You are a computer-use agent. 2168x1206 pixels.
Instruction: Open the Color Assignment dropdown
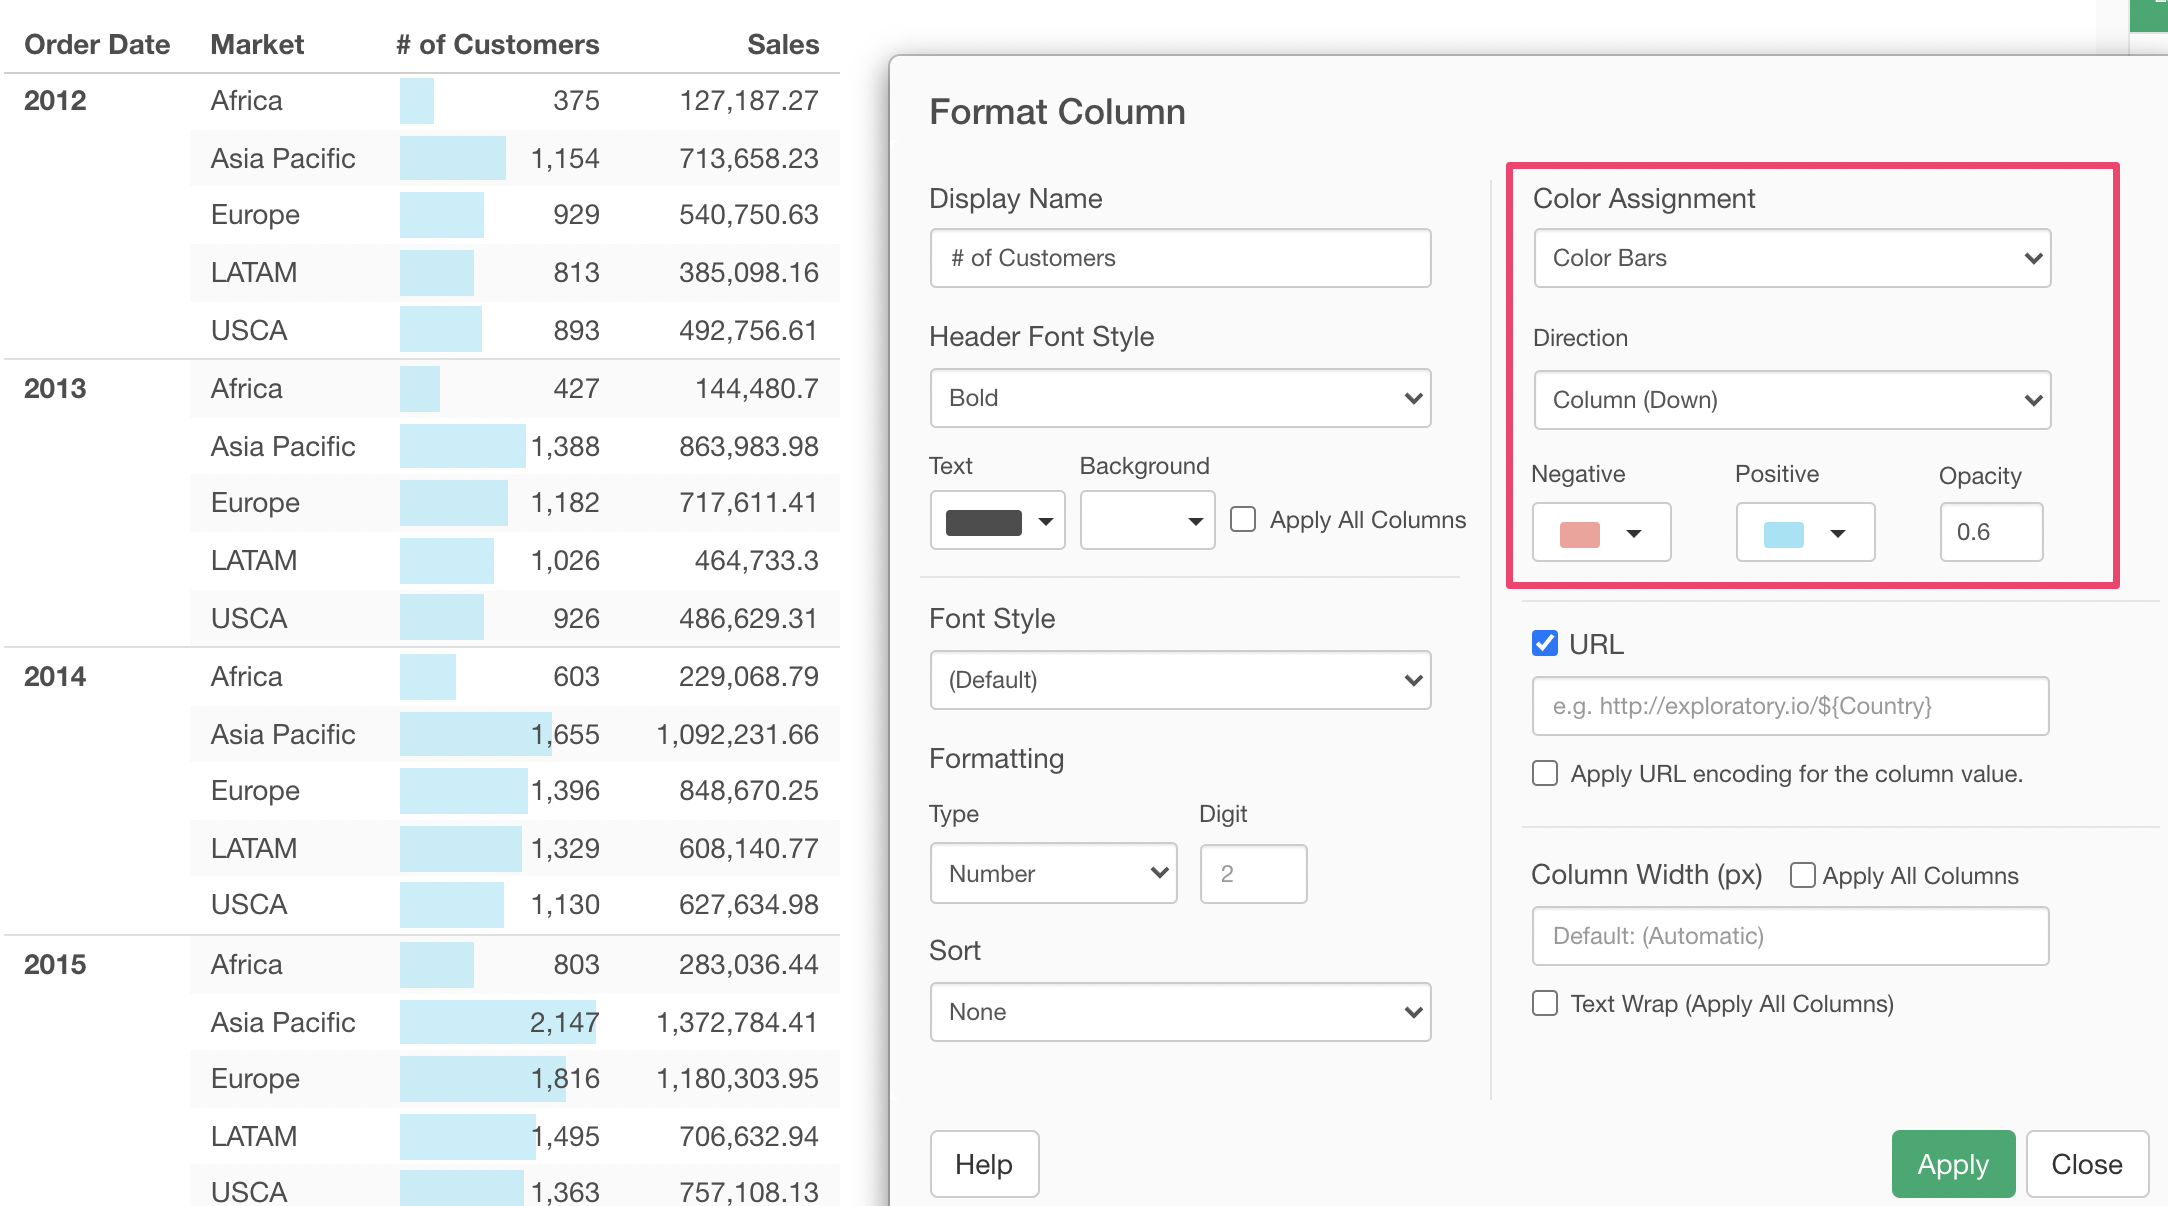click(1792, 258)
